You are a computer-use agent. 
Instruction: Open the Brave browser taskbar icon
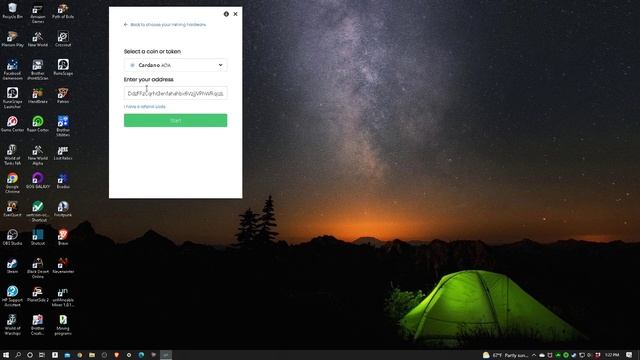click(x=116, y=355)
